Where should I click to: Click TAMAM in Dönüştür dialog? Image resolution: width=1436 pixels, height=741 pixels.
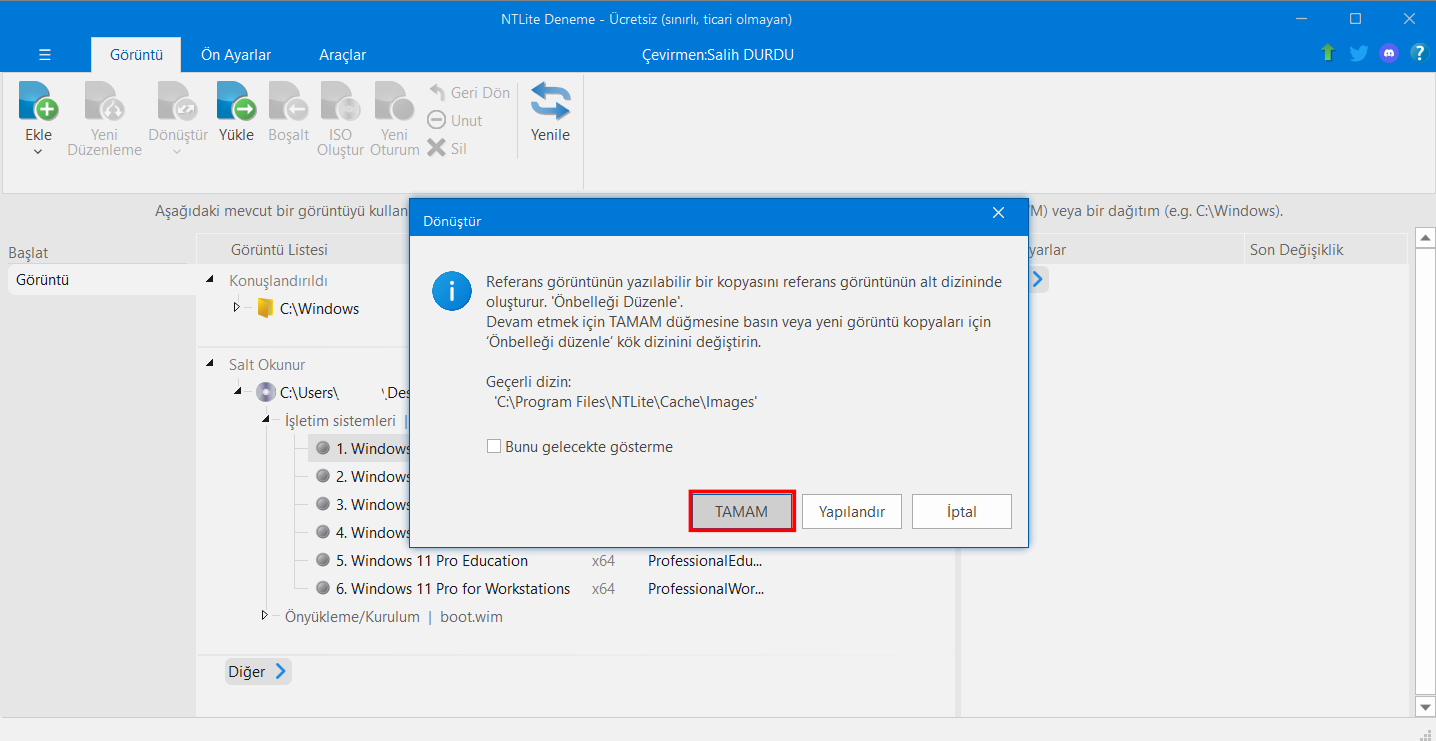pos(742,511)
